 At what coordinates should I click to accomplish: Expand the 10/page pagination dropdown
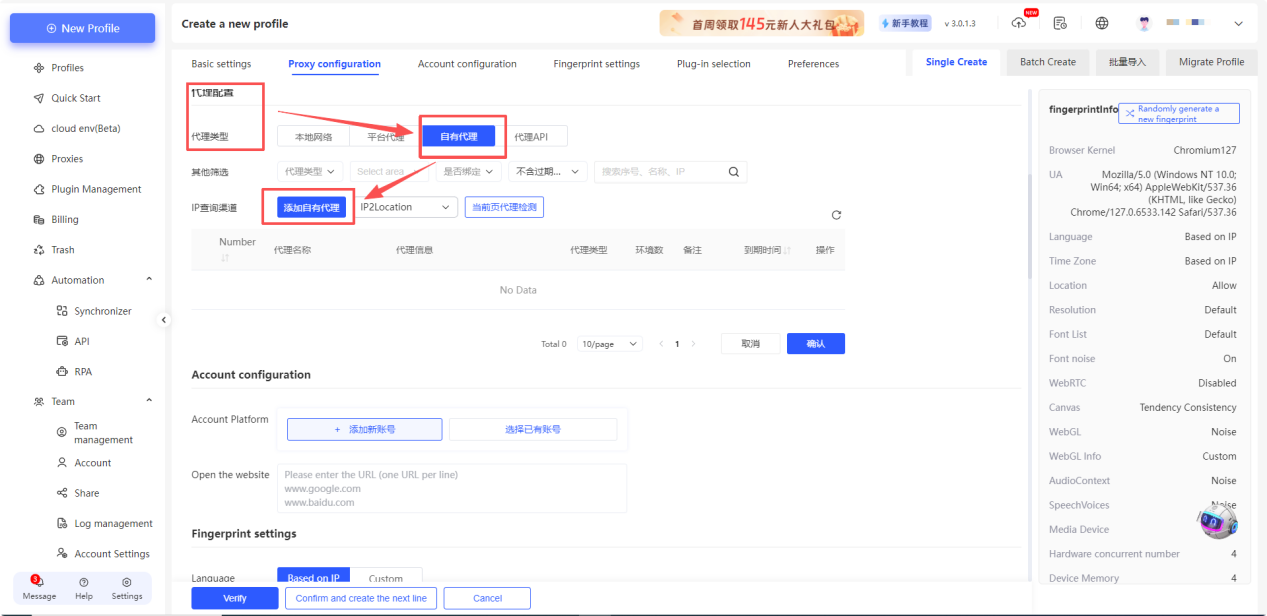610,344
